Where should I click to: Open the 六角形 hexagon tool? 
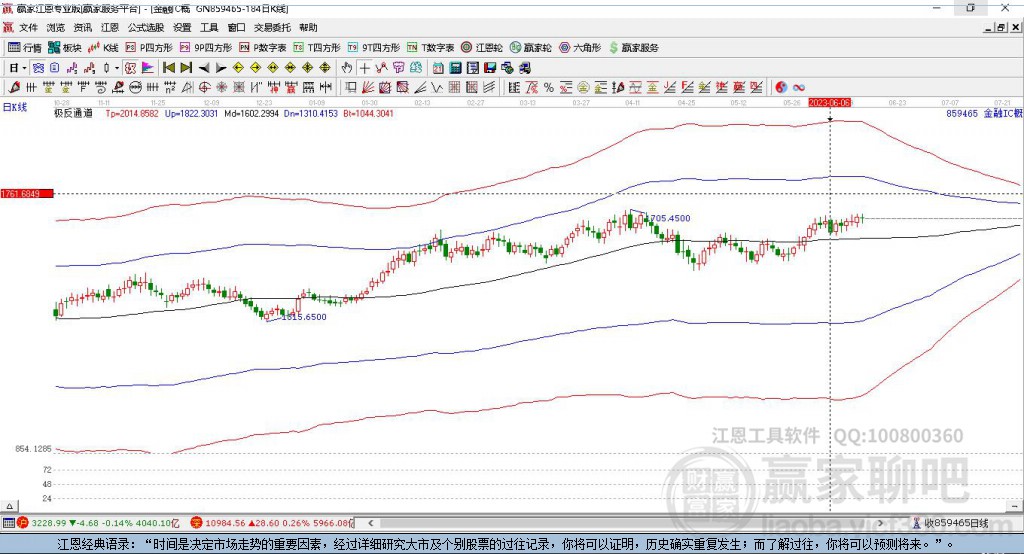580,48
